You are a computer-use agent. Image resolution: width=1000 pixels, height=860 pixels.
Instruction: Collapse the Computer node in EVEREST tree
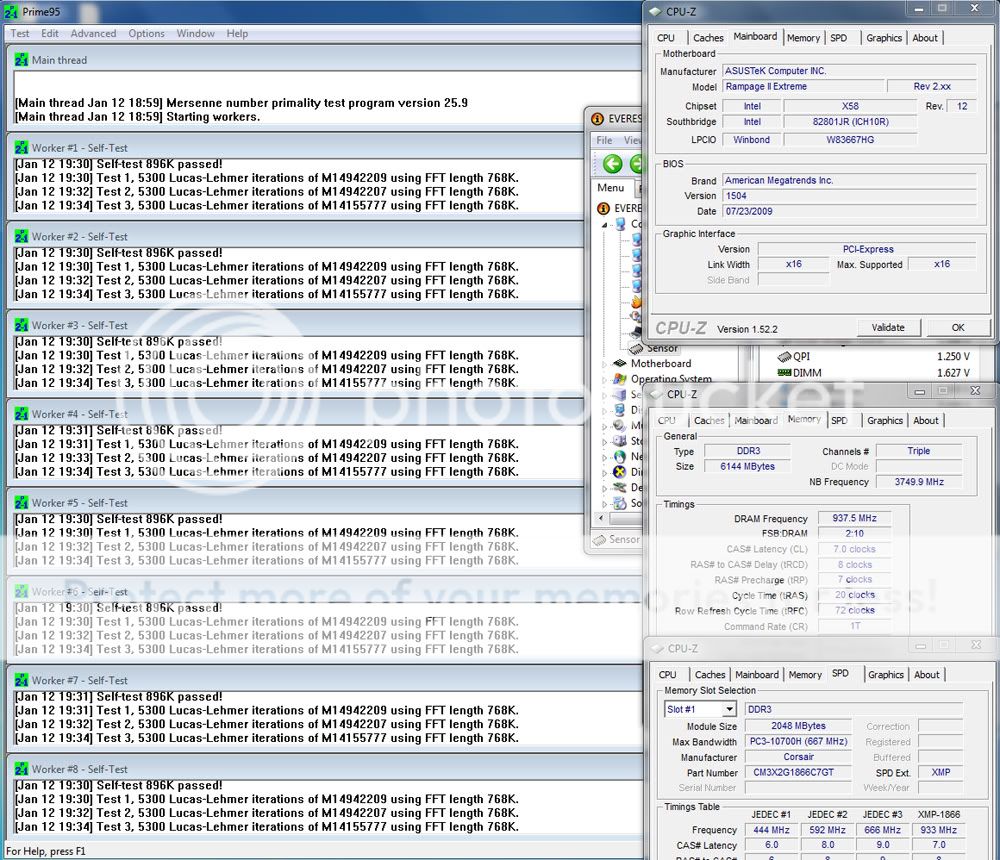click(605, 225)
